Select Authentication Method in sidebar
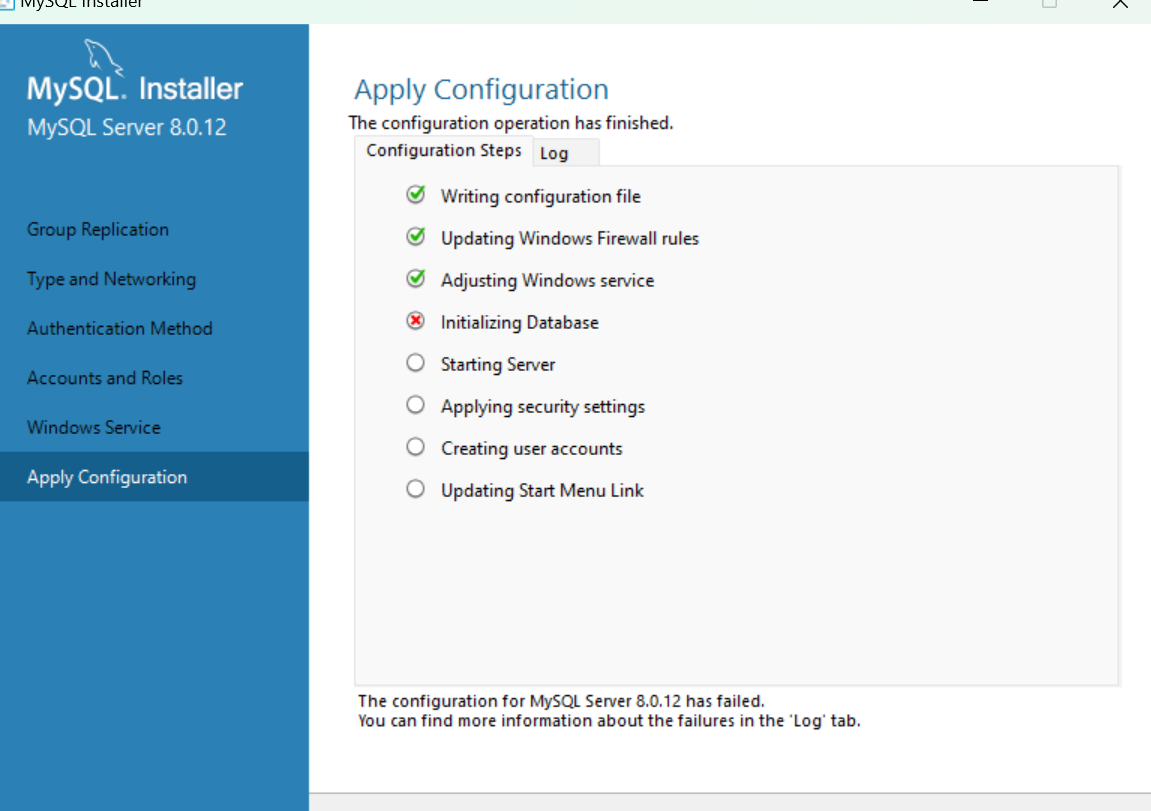 (120, 329)
